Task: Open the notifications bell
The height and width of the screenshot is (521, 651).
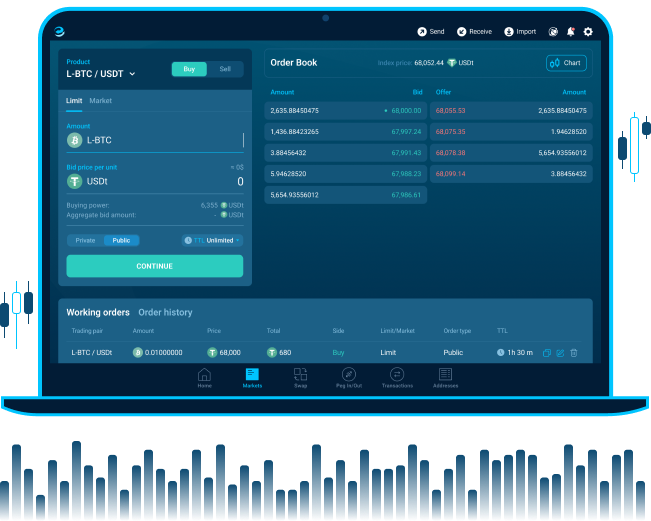Action: [571, 32]
